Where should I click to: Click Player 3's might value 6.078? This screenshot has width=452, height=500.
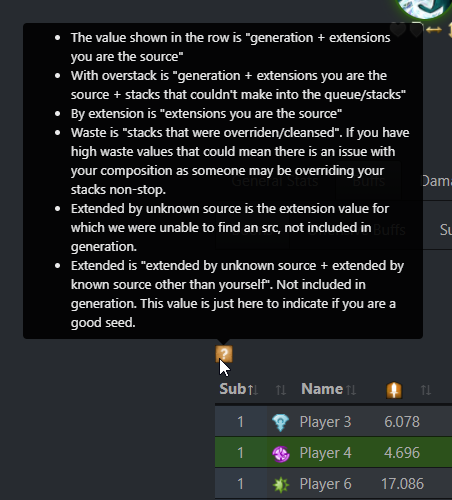pos(402,422)
